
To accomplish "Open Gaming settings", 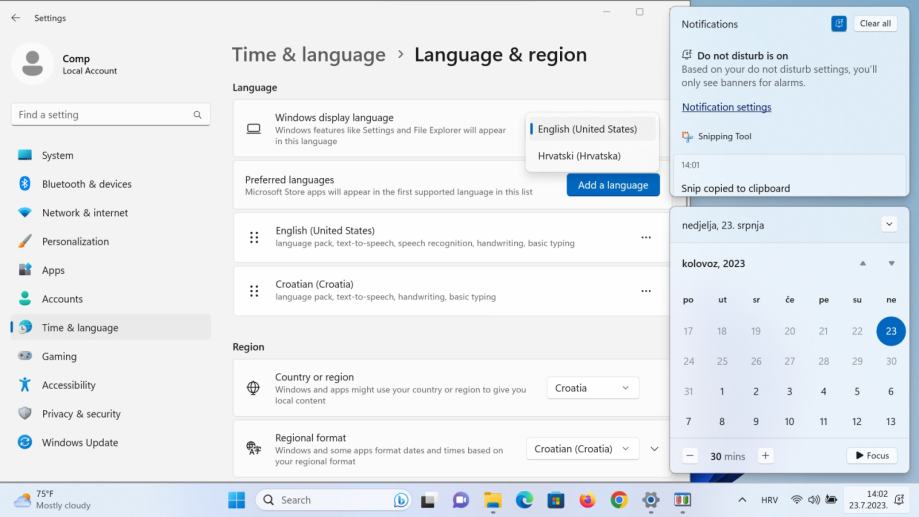I will (111, 356).
